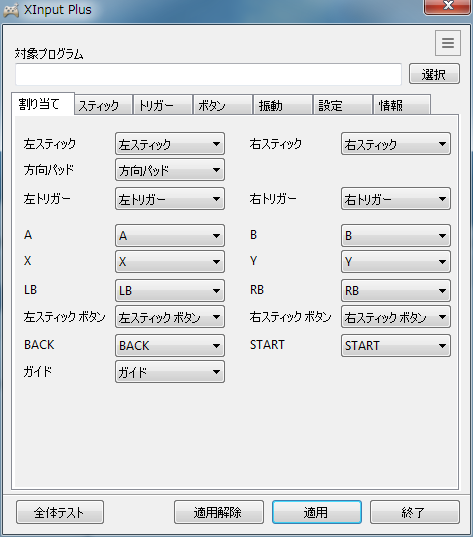
Task: Expand the 右スティック assignment dropdown
Action: pyautogui.click(x=396, y=144)
